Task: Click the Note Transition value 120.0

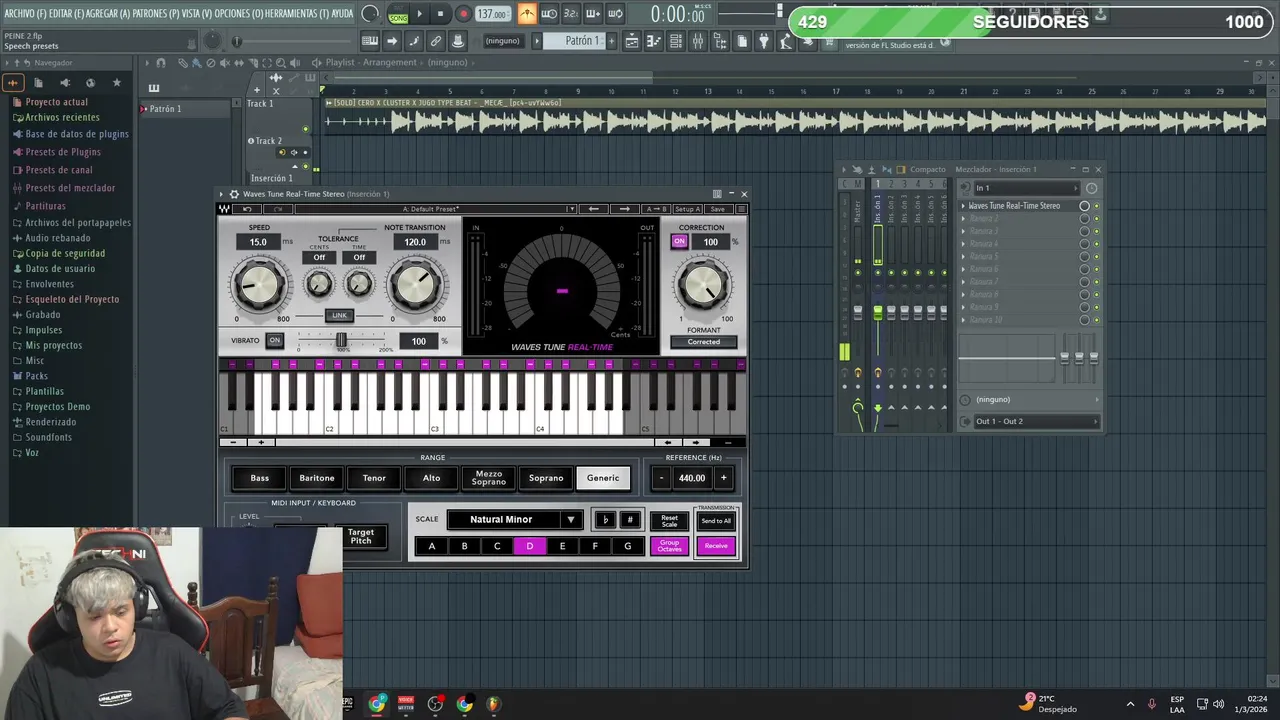Action: [415, 242]
